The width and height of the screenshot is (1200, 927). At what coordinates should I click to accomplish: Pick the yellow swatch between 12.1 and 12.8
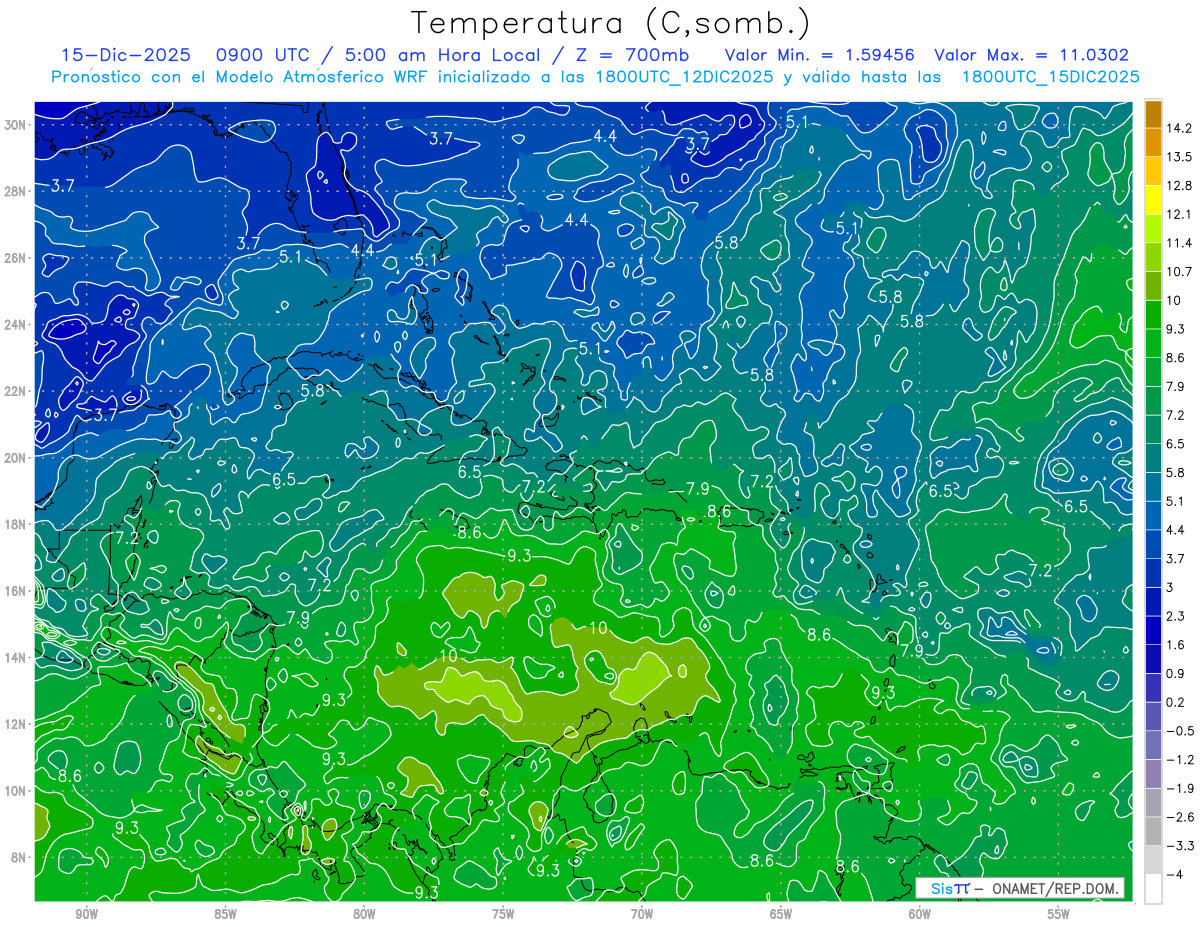[1153, 200]
